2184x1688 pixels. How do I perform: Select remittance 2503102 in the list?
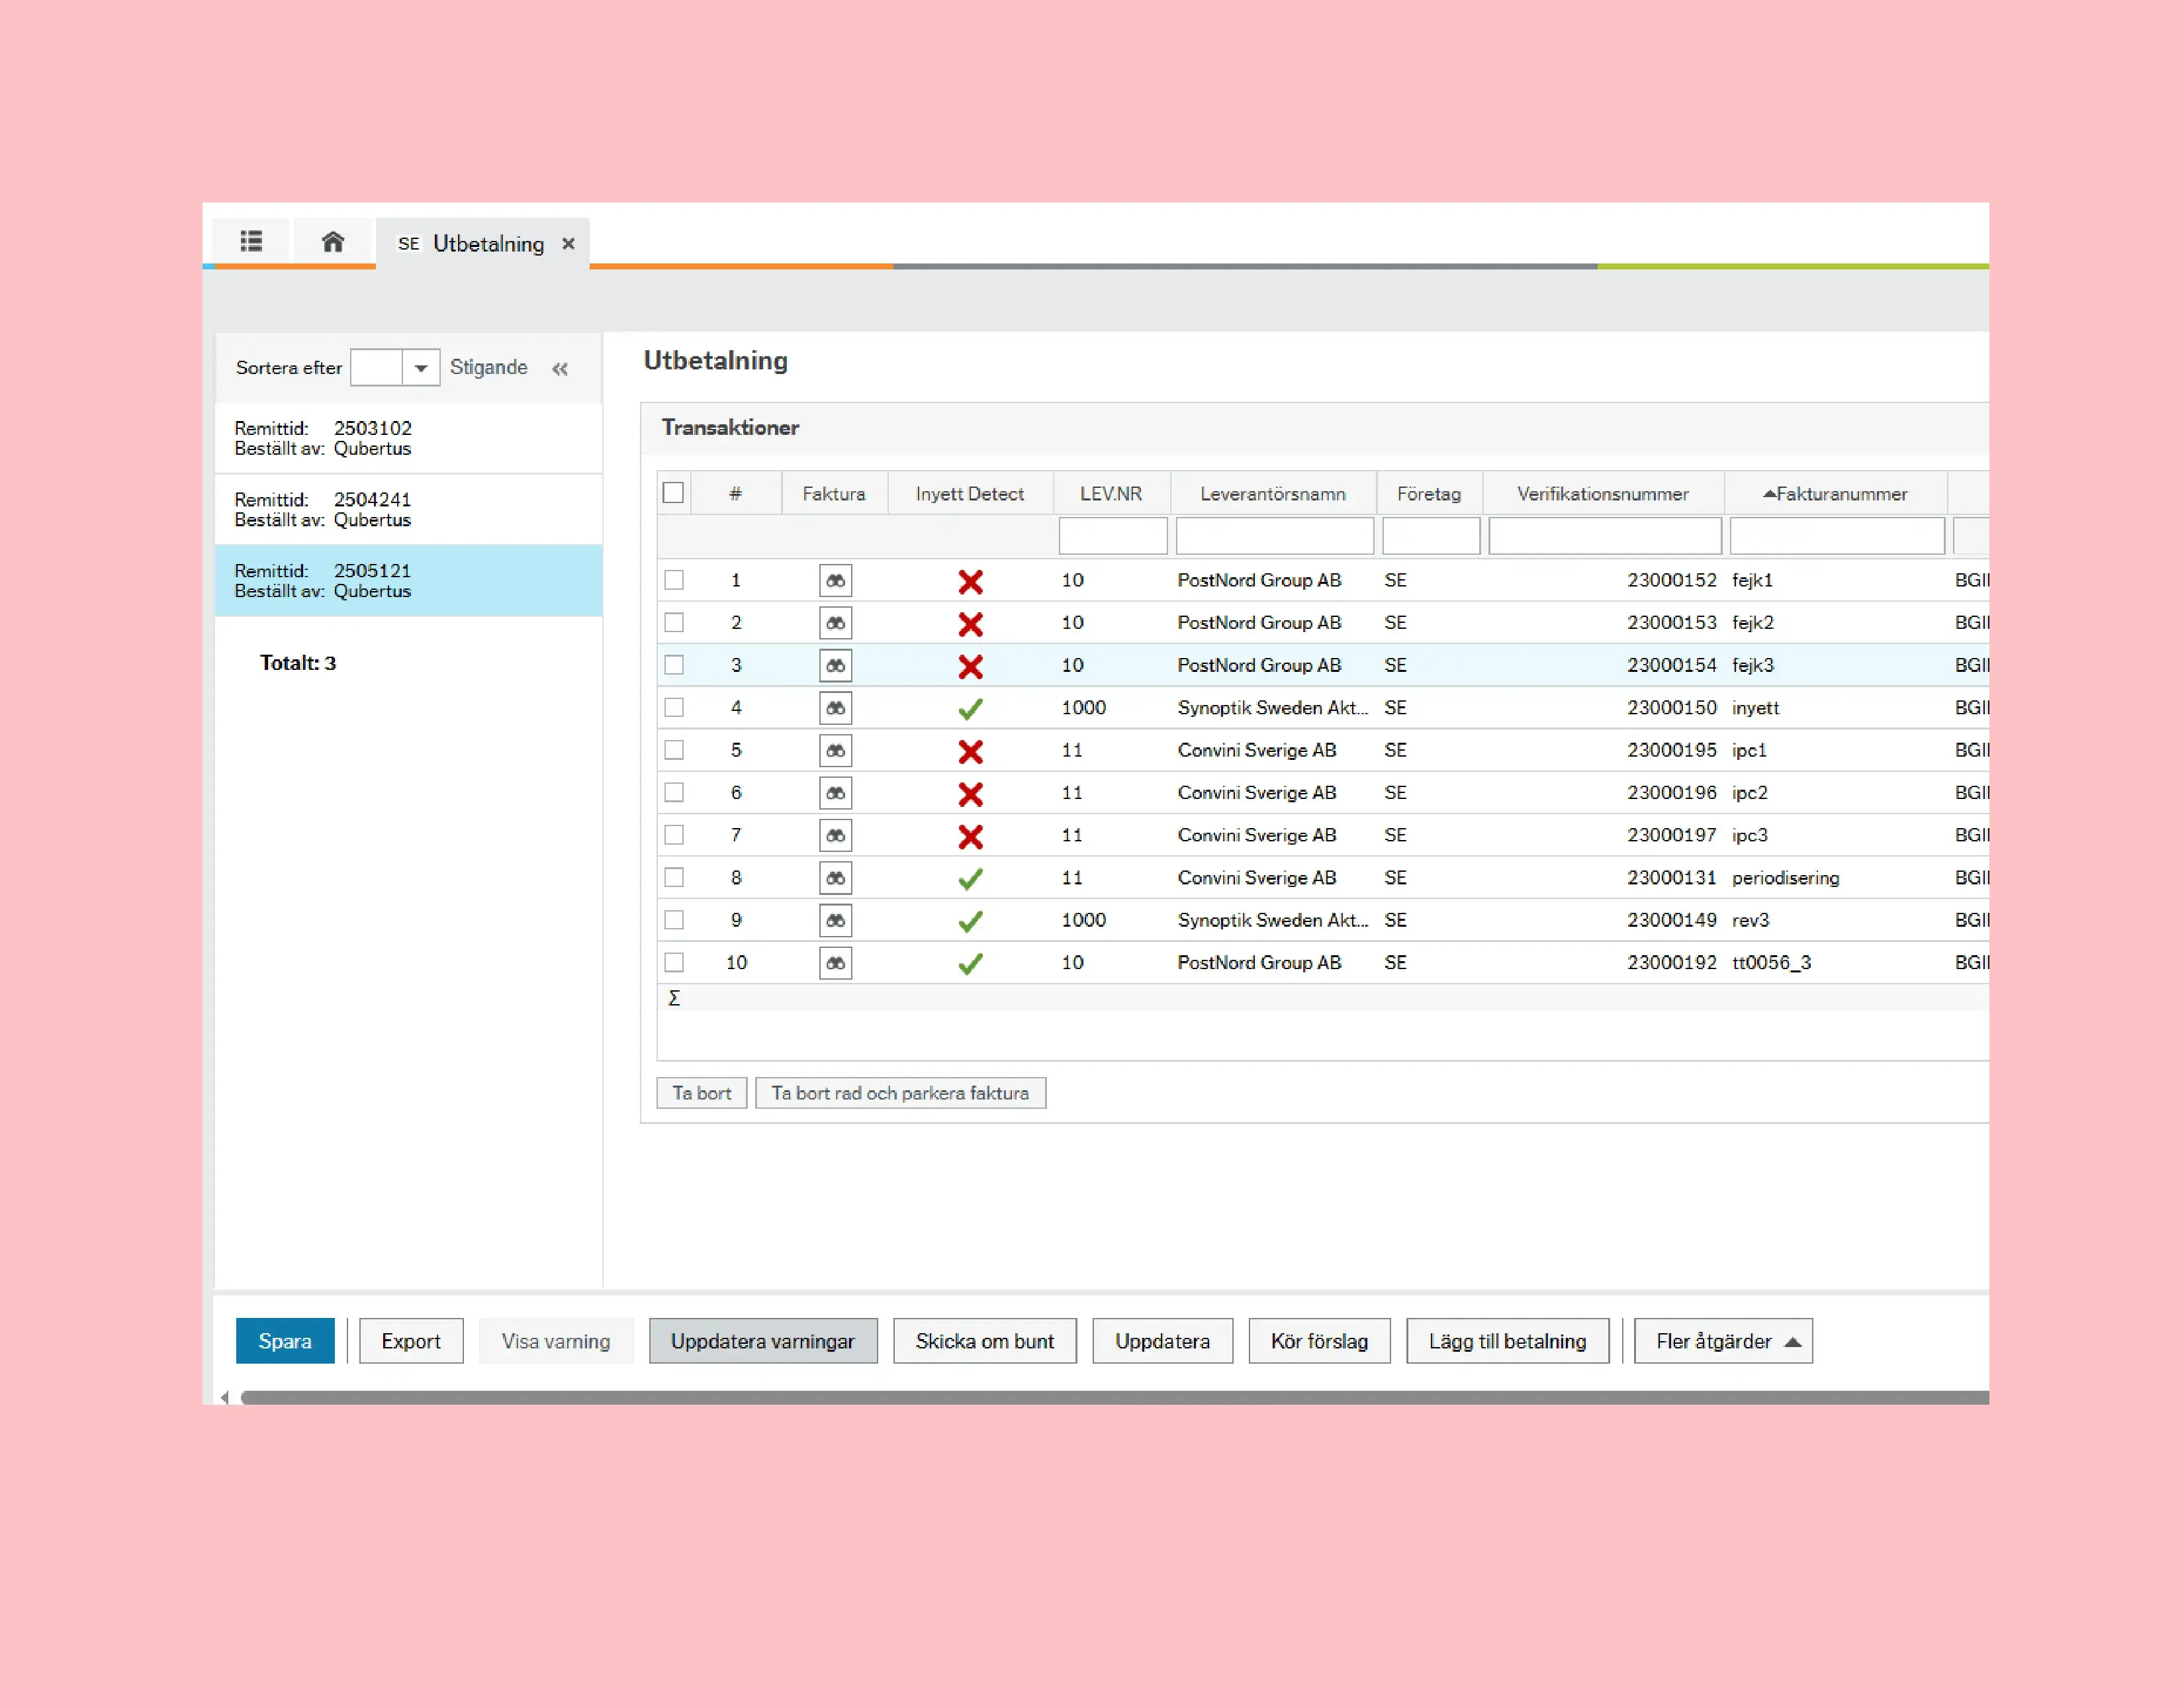pos(408,438)
